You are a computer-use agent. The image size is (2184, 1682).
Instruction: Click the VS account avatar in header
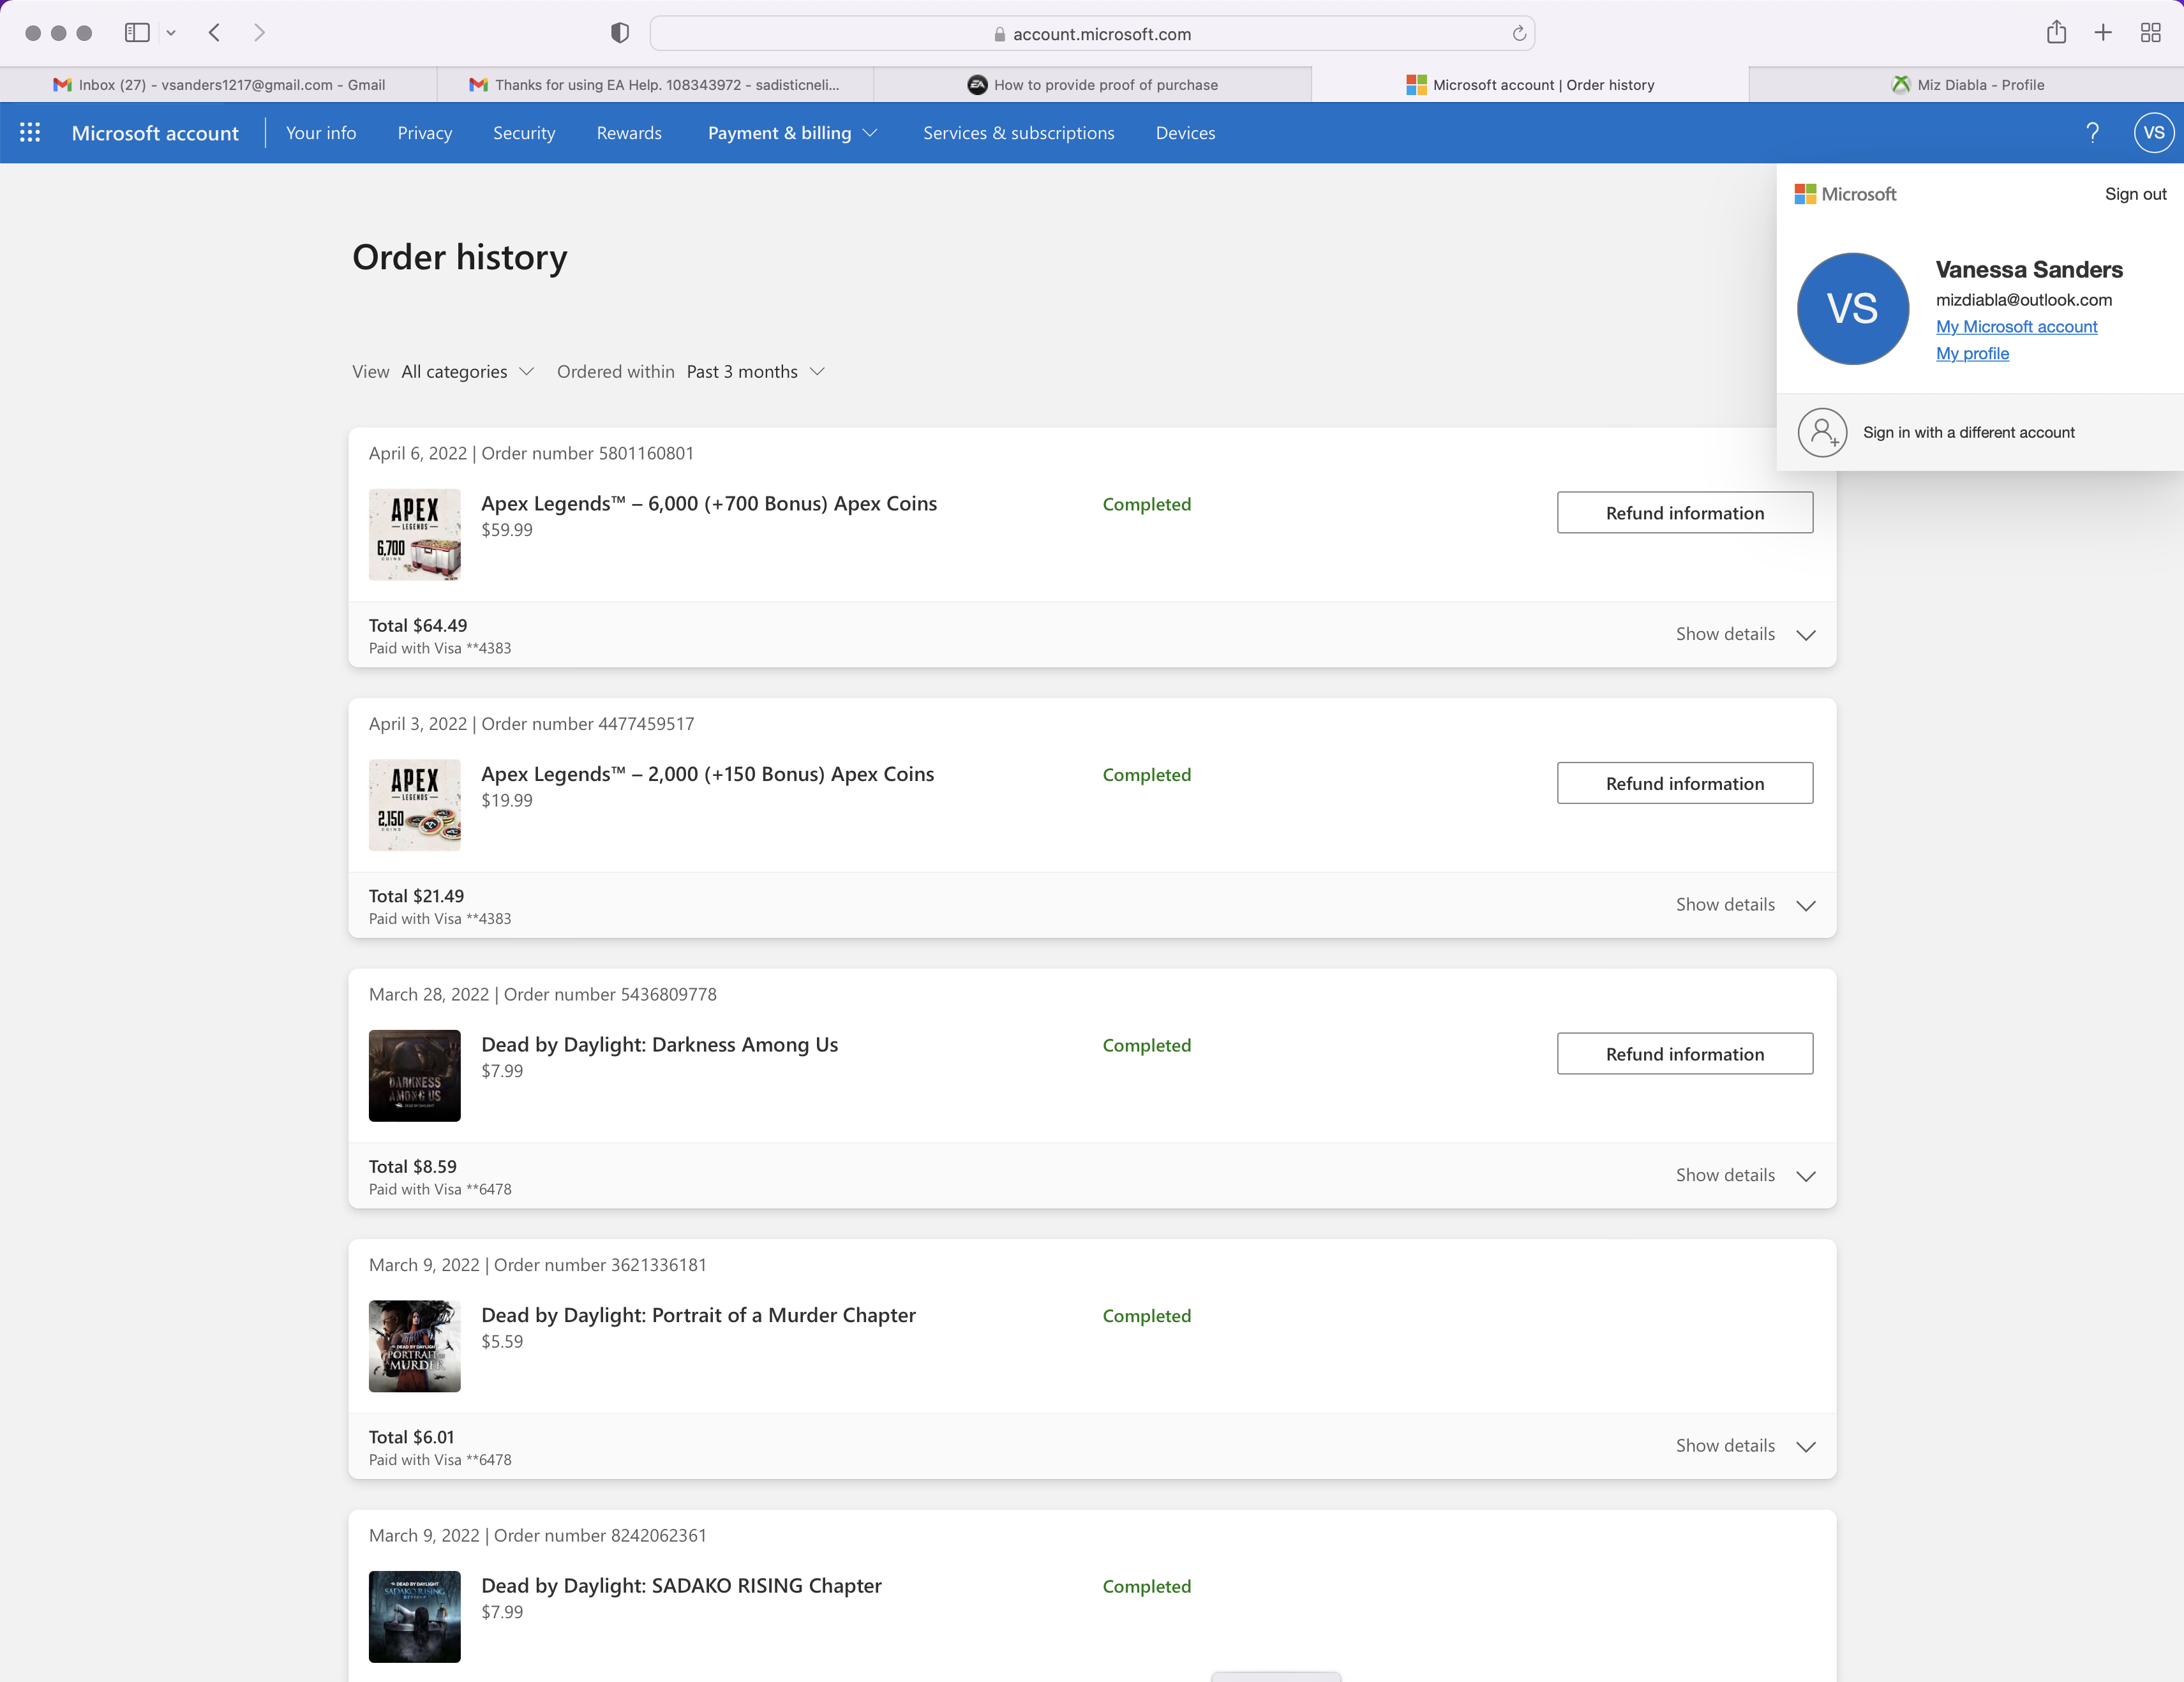pos(2153,133)
